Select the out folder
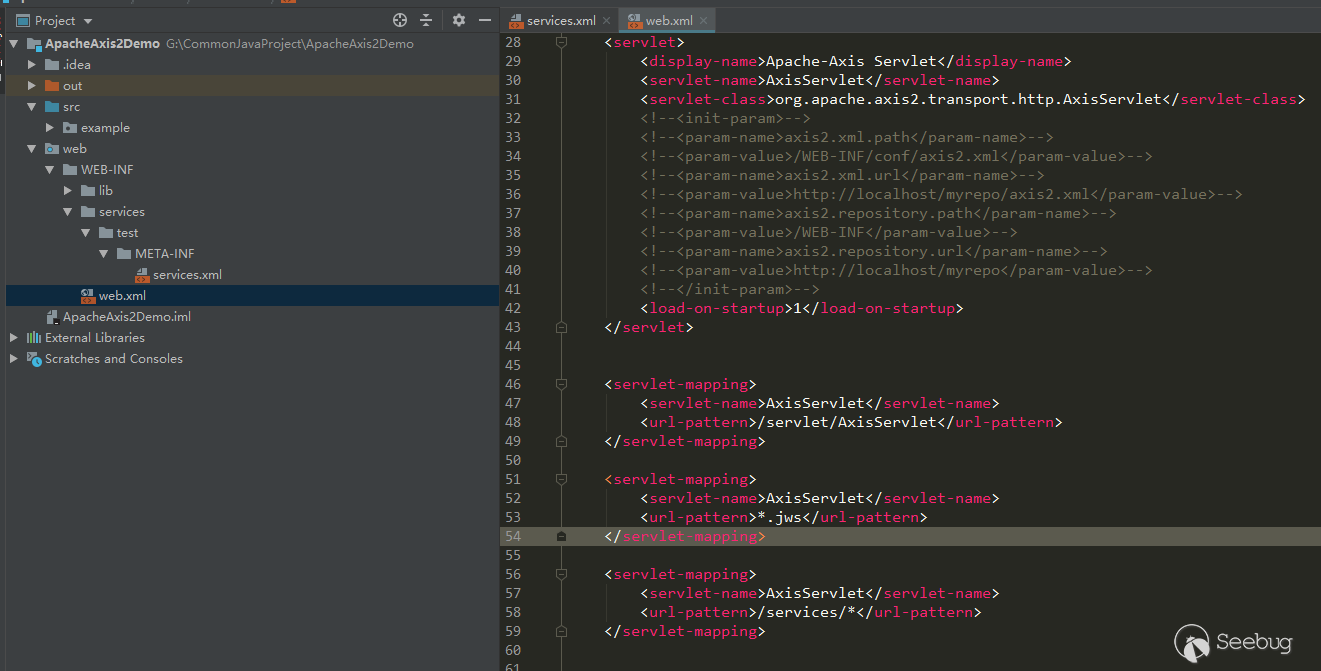The width and height of the screenshot is (1321, 671). tap(72, 86)
